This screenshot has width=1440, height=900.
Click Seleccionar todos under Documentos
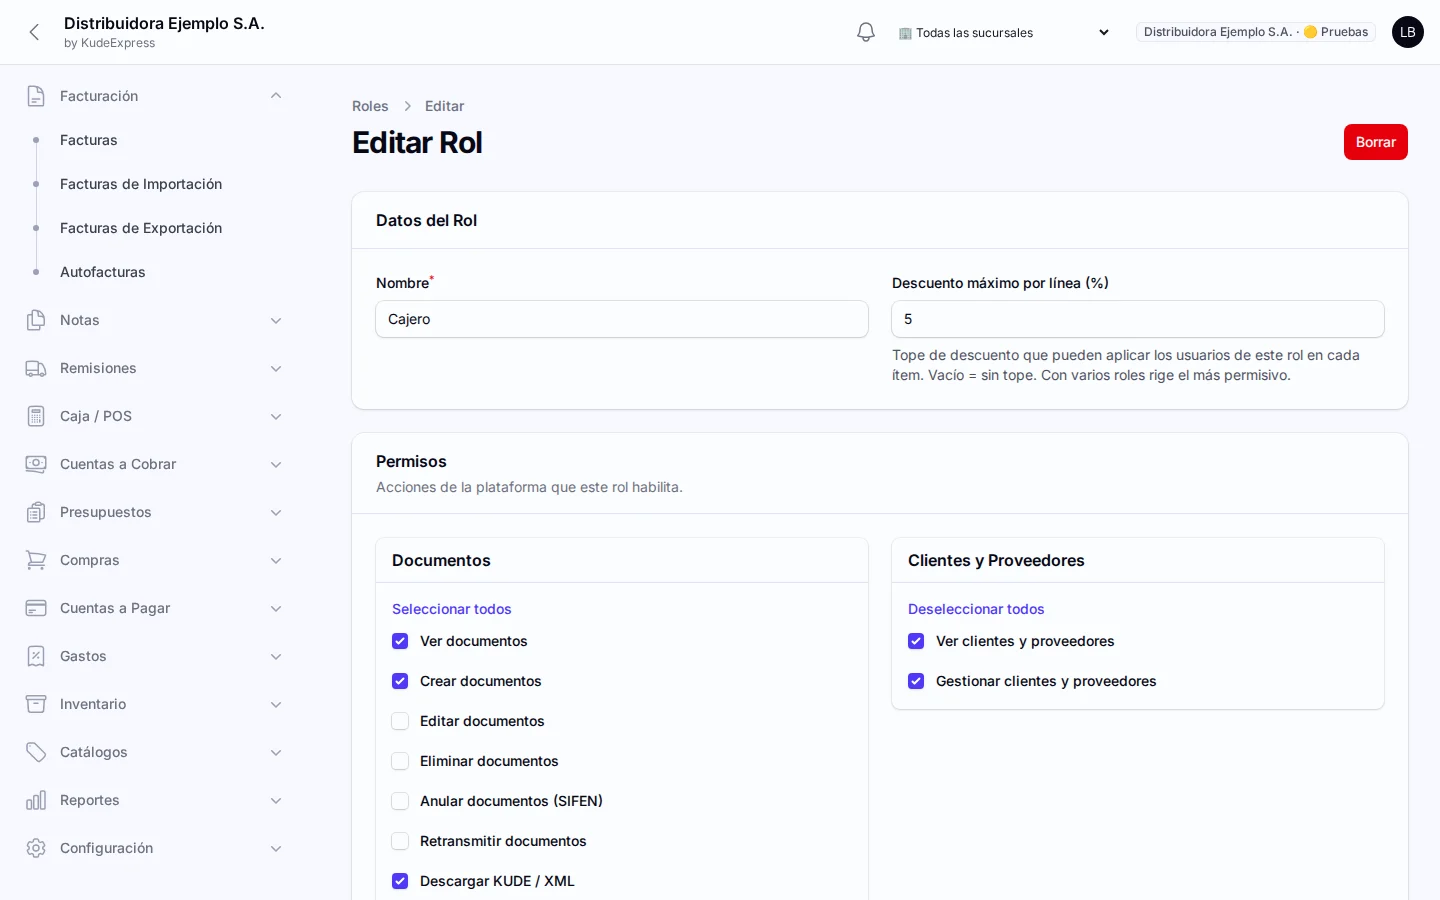(x=452, y=609)
